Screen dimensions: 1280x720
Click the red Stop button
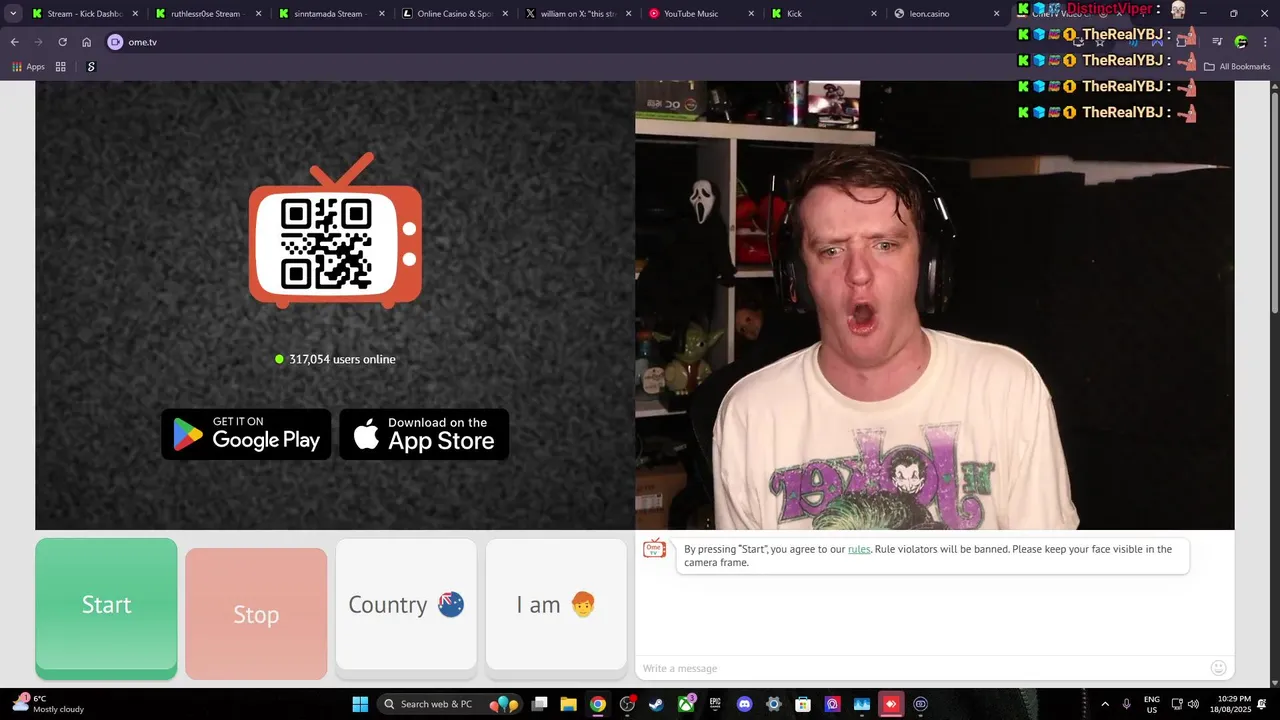pyautogui.click(x=256, y=614)
